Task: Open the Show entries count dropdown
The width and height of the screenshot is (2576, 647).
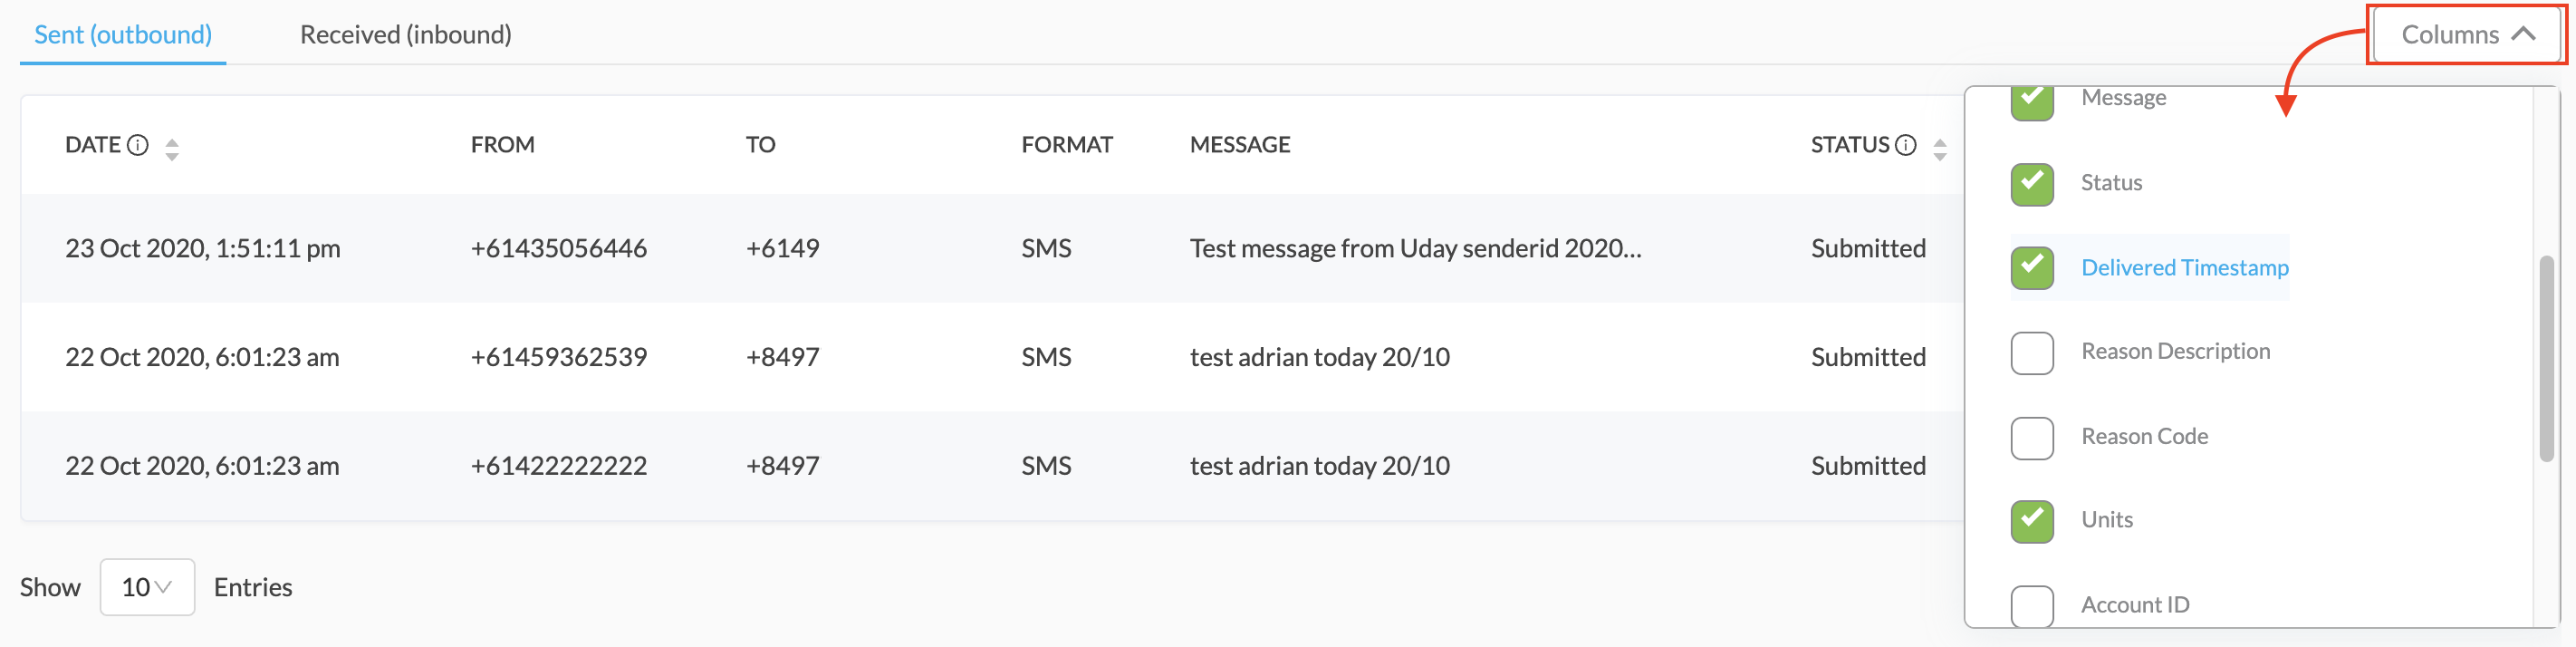Action: pyautogui.click(x=147, y=587)
